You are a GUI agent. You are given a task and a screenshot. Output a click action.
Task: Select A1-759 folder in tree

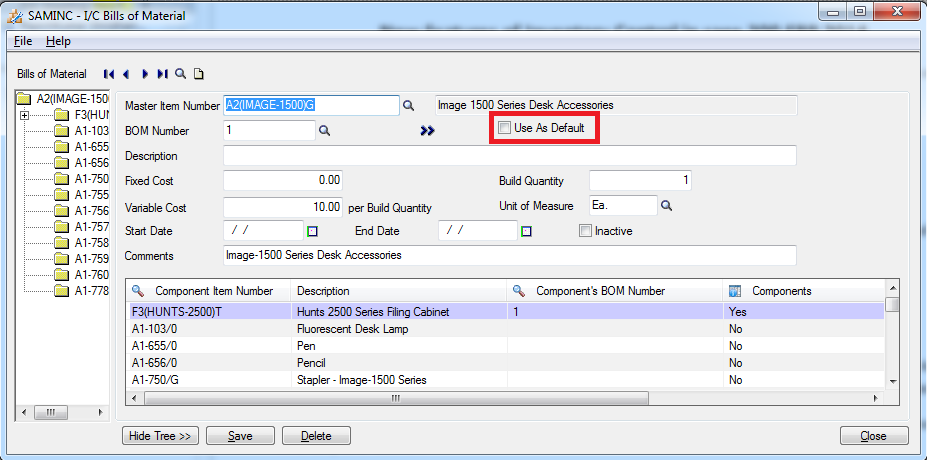tap(81, 258)
